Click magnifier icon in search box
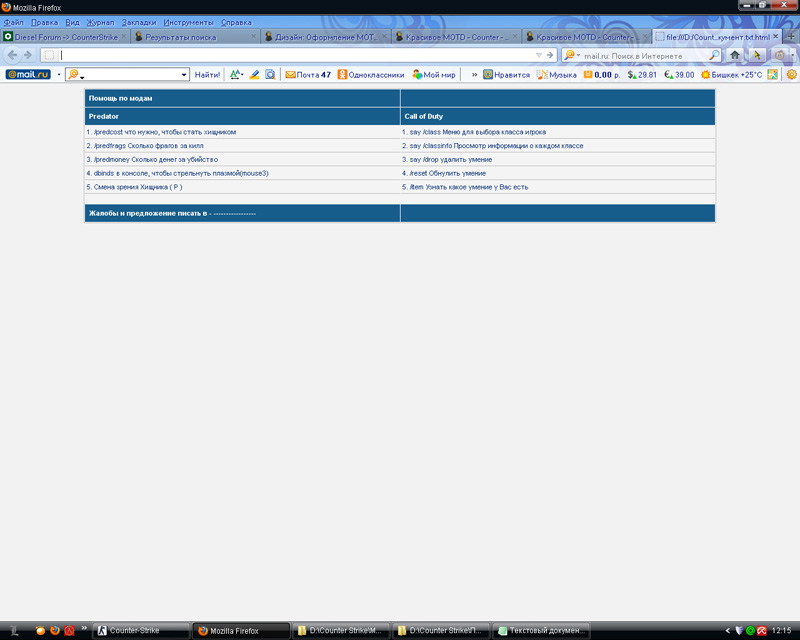 [714, 55]
